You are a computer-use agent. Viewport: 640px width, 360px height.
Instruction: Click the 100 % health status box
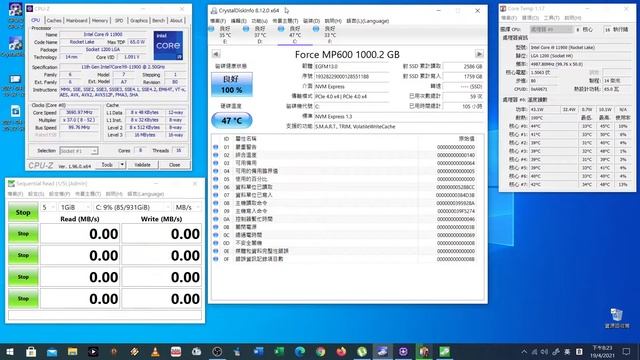tap(232, 84)
